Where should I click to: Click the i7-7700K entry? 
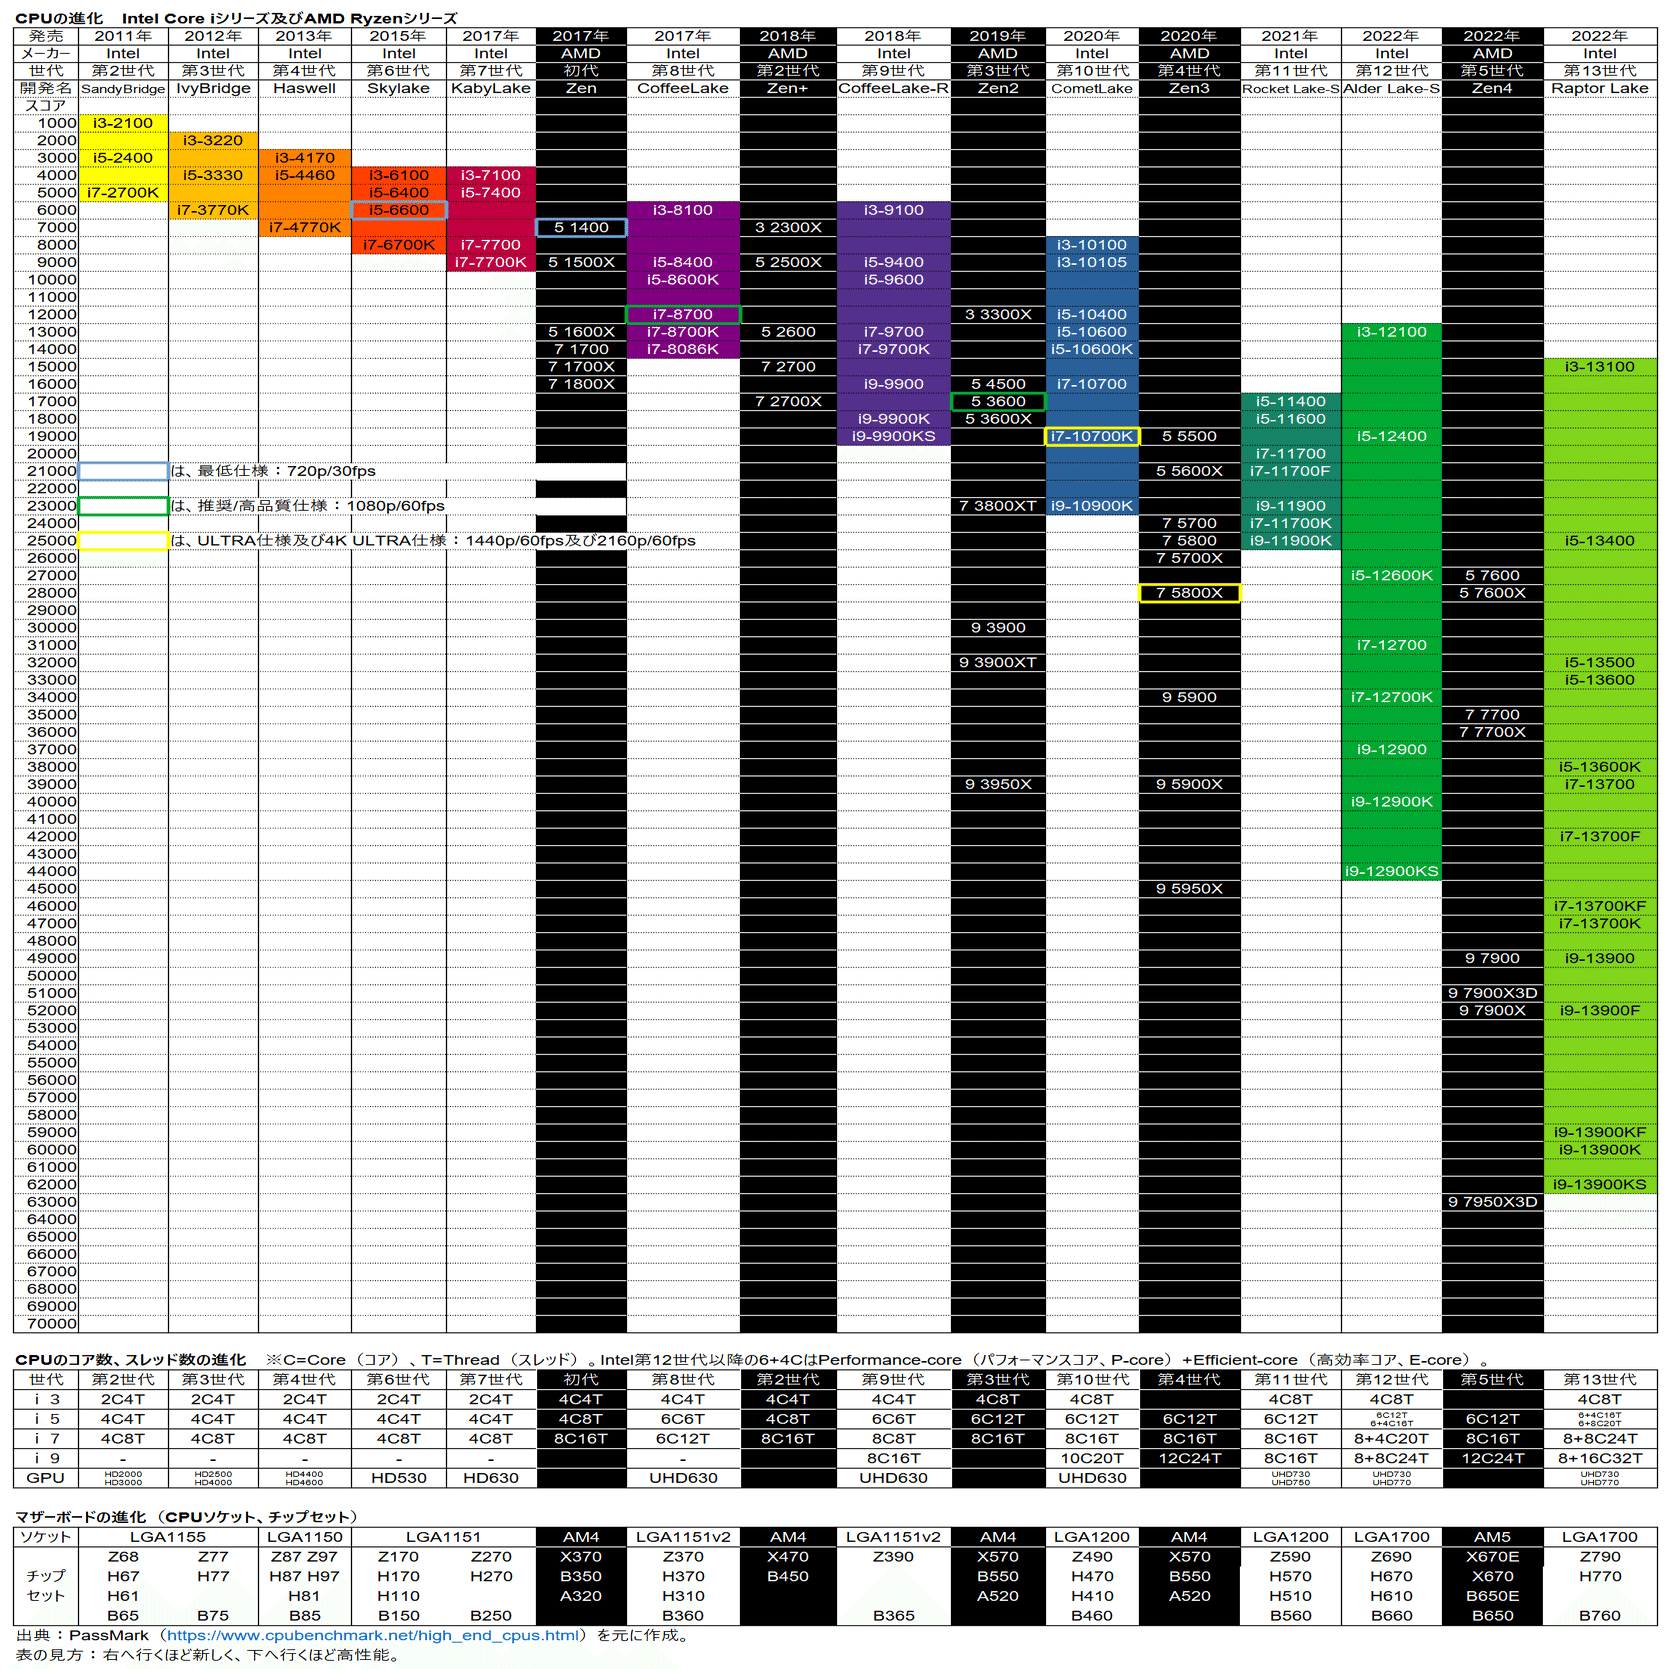point(491,262)
